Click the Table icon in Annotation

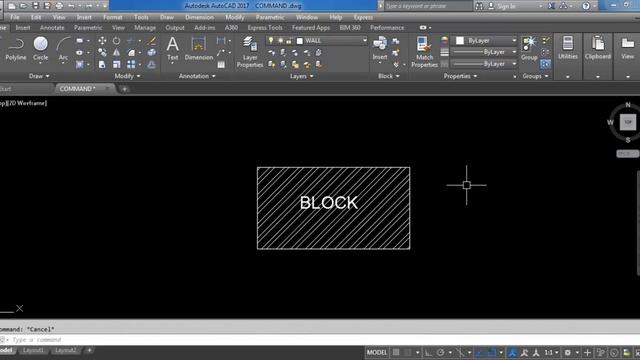221,64
